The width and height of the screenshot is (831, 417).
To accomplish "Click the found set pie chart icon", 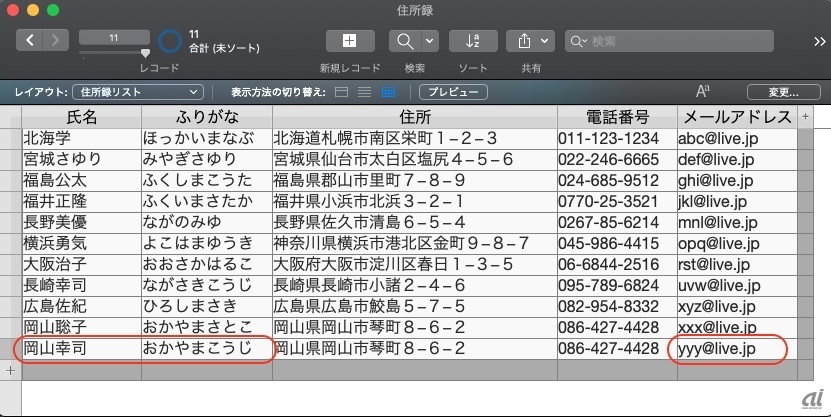I will pyautogui.click(x=171, y=41).
